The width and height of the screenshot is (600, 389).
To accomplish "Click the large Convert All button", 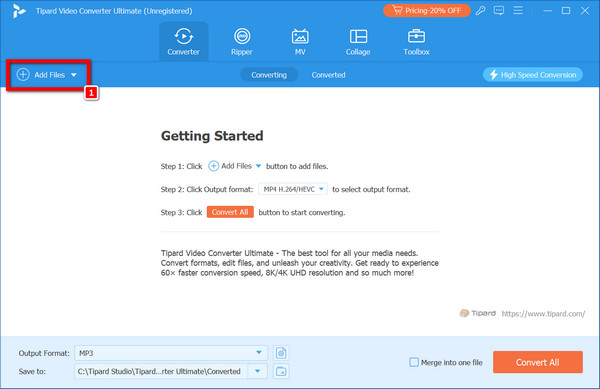I will click(x=538, y=362).
